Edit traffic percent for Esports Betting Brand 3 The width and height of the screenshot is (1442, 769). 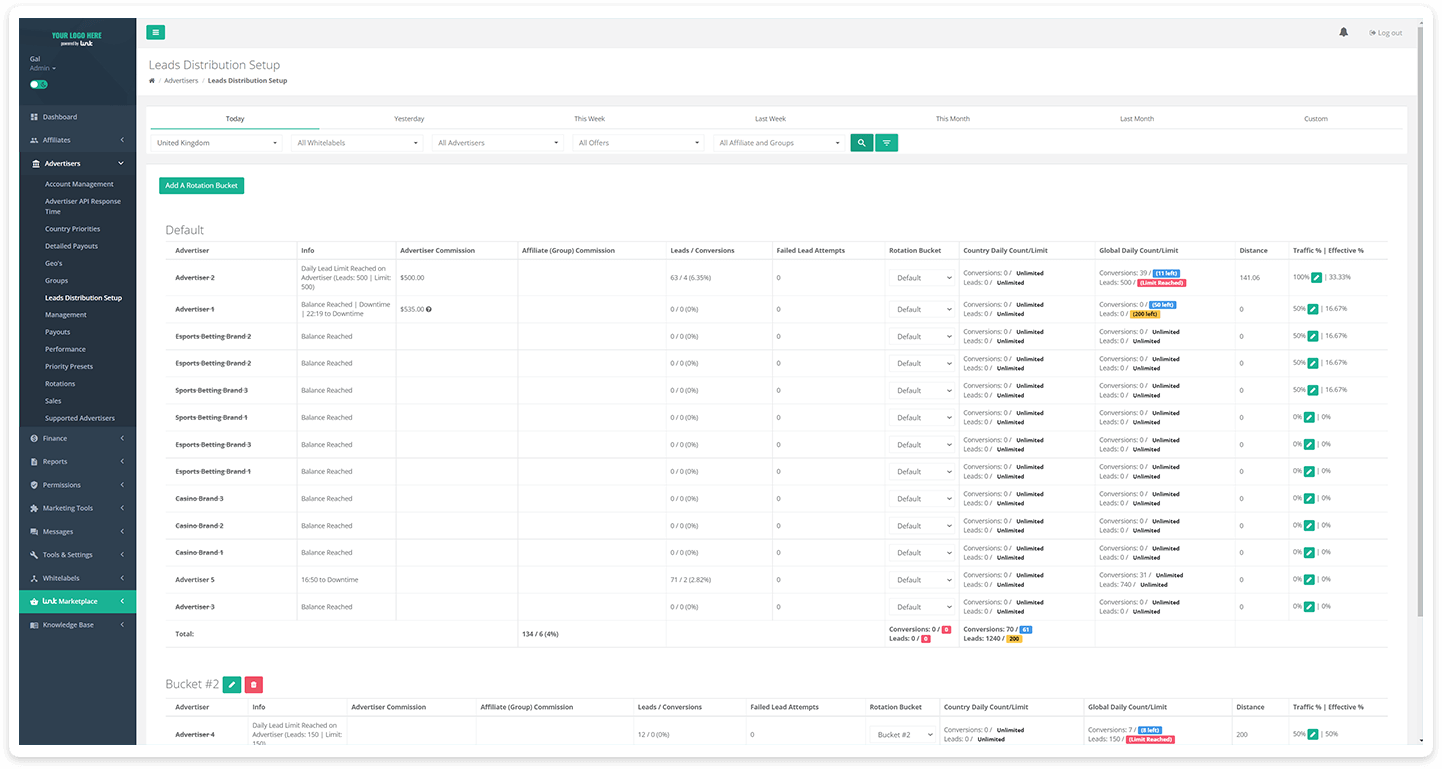click(1309, 444)
